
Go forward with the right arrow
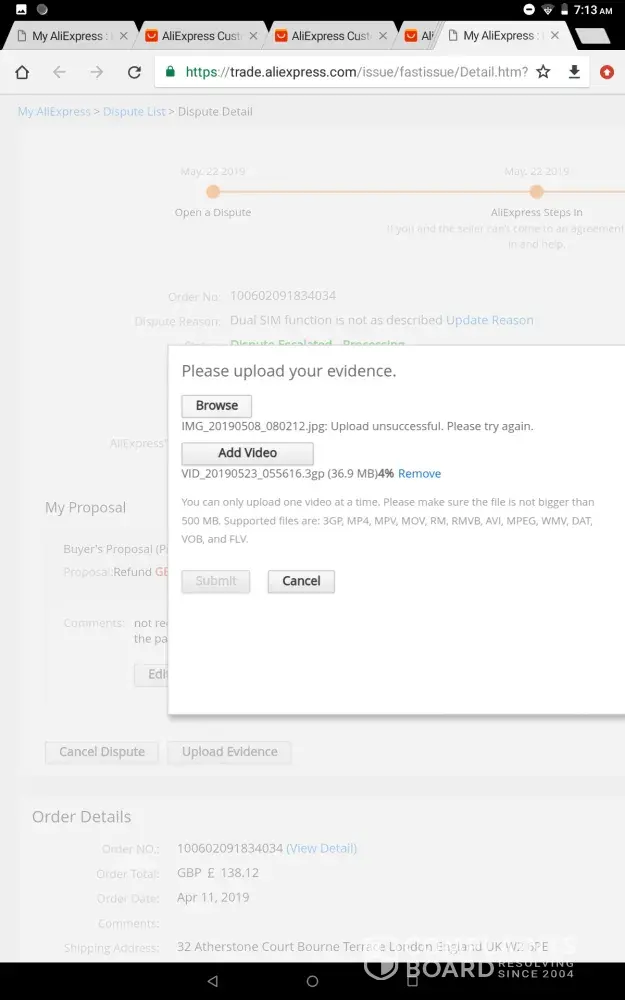coord(96,72)
